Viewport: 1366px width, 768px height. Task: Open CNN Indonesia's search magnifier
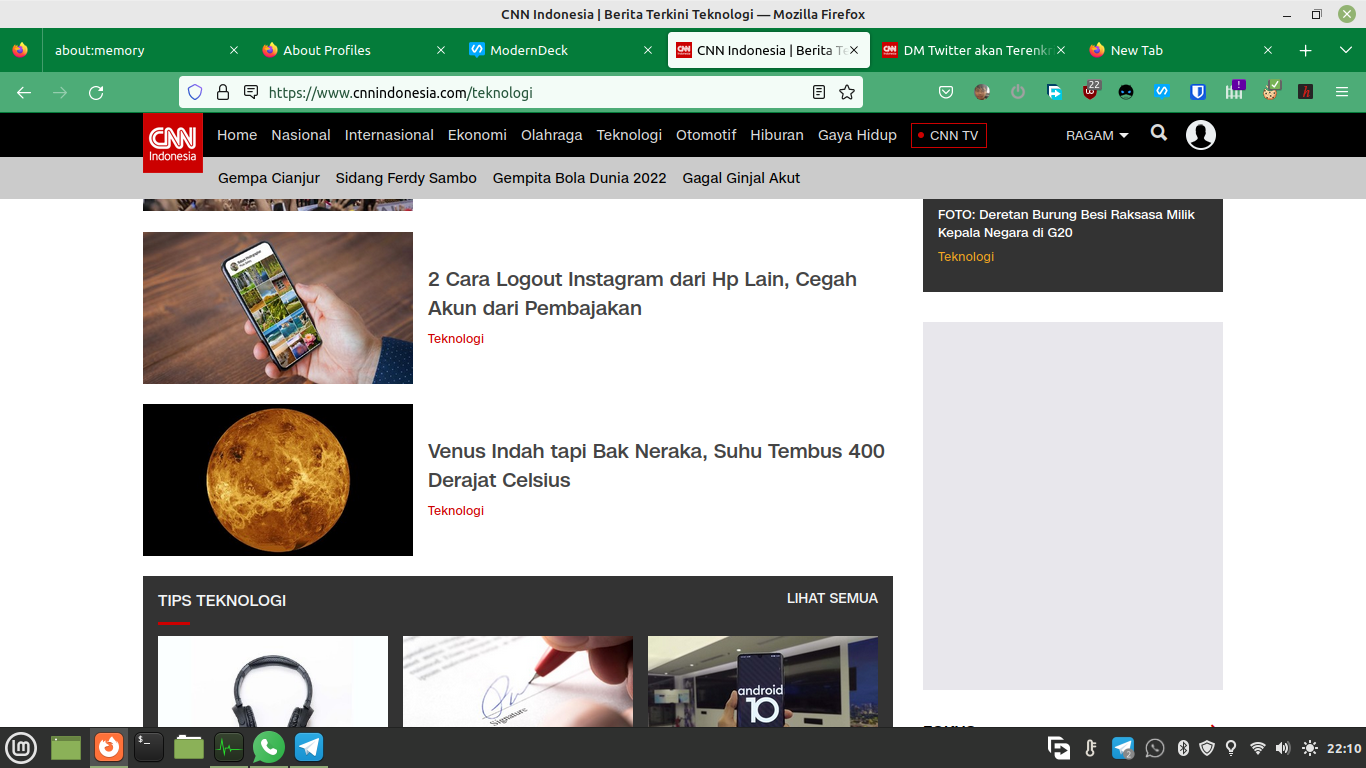click(x=1158, y=134)
